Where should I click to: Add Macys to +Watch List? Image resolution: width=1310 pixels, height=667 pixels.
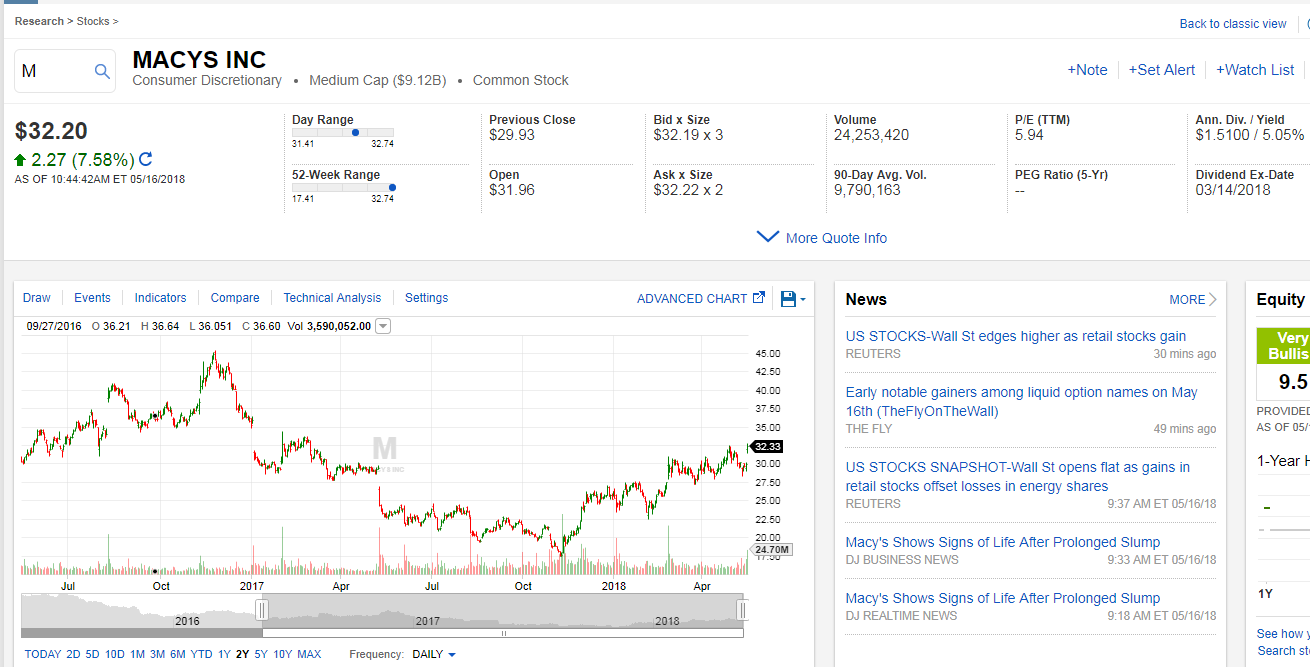(x=1255, y=70)
